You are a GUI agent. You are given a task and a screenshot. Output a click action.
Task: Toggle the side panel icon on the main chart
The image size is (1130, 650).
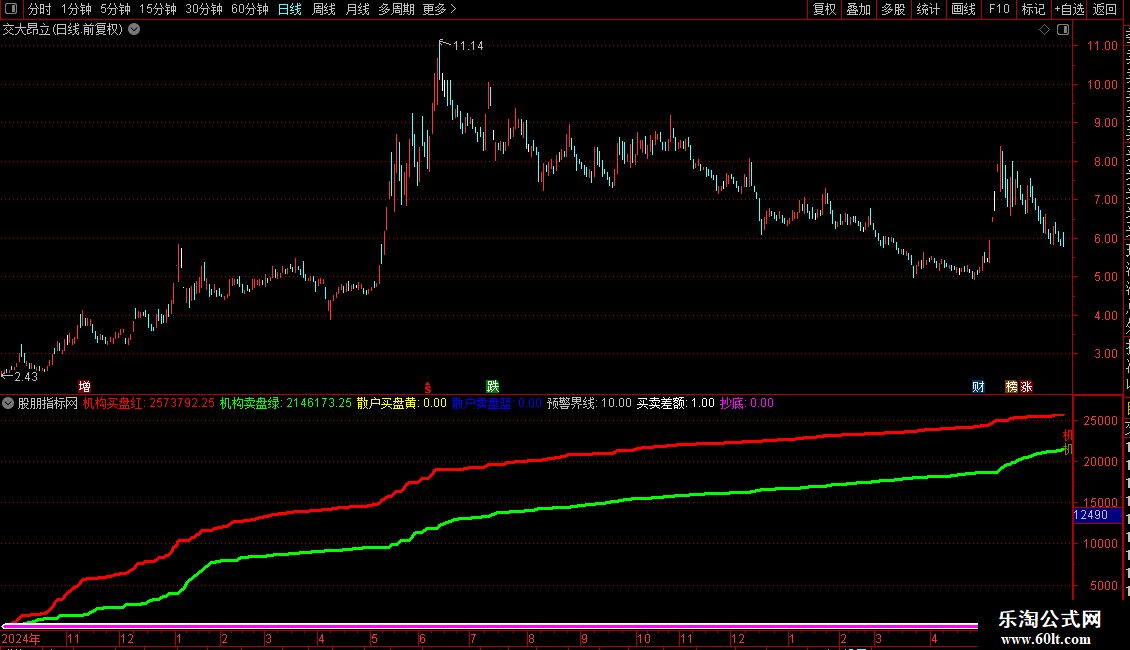(1063, 30)
